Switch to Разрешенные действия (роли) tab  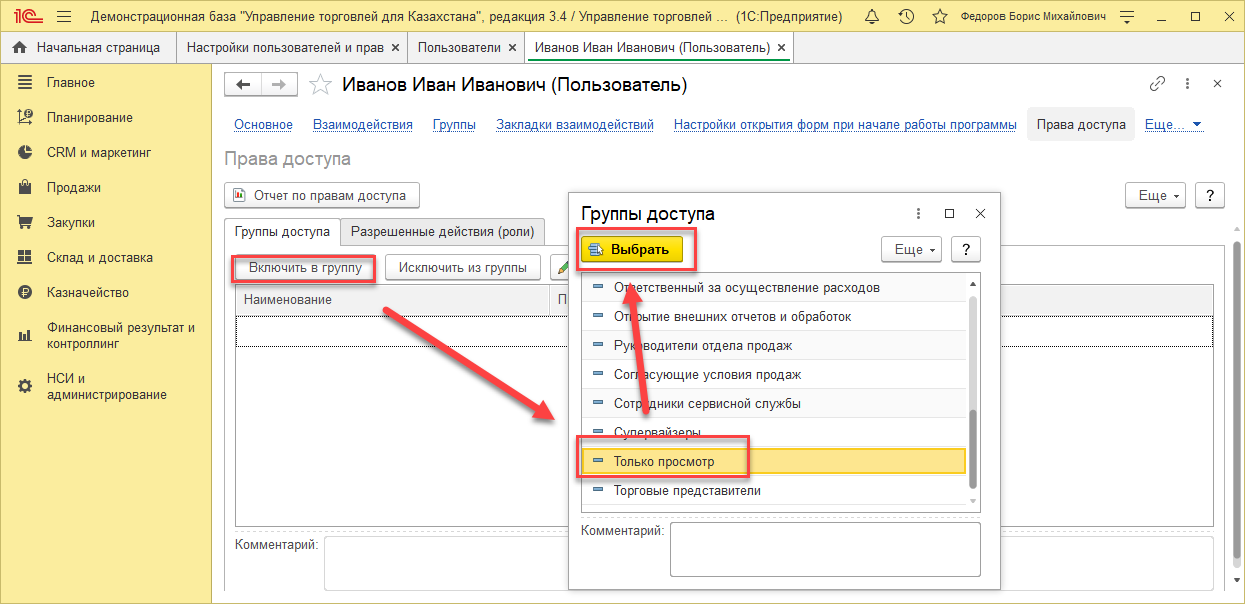(442, 232)
